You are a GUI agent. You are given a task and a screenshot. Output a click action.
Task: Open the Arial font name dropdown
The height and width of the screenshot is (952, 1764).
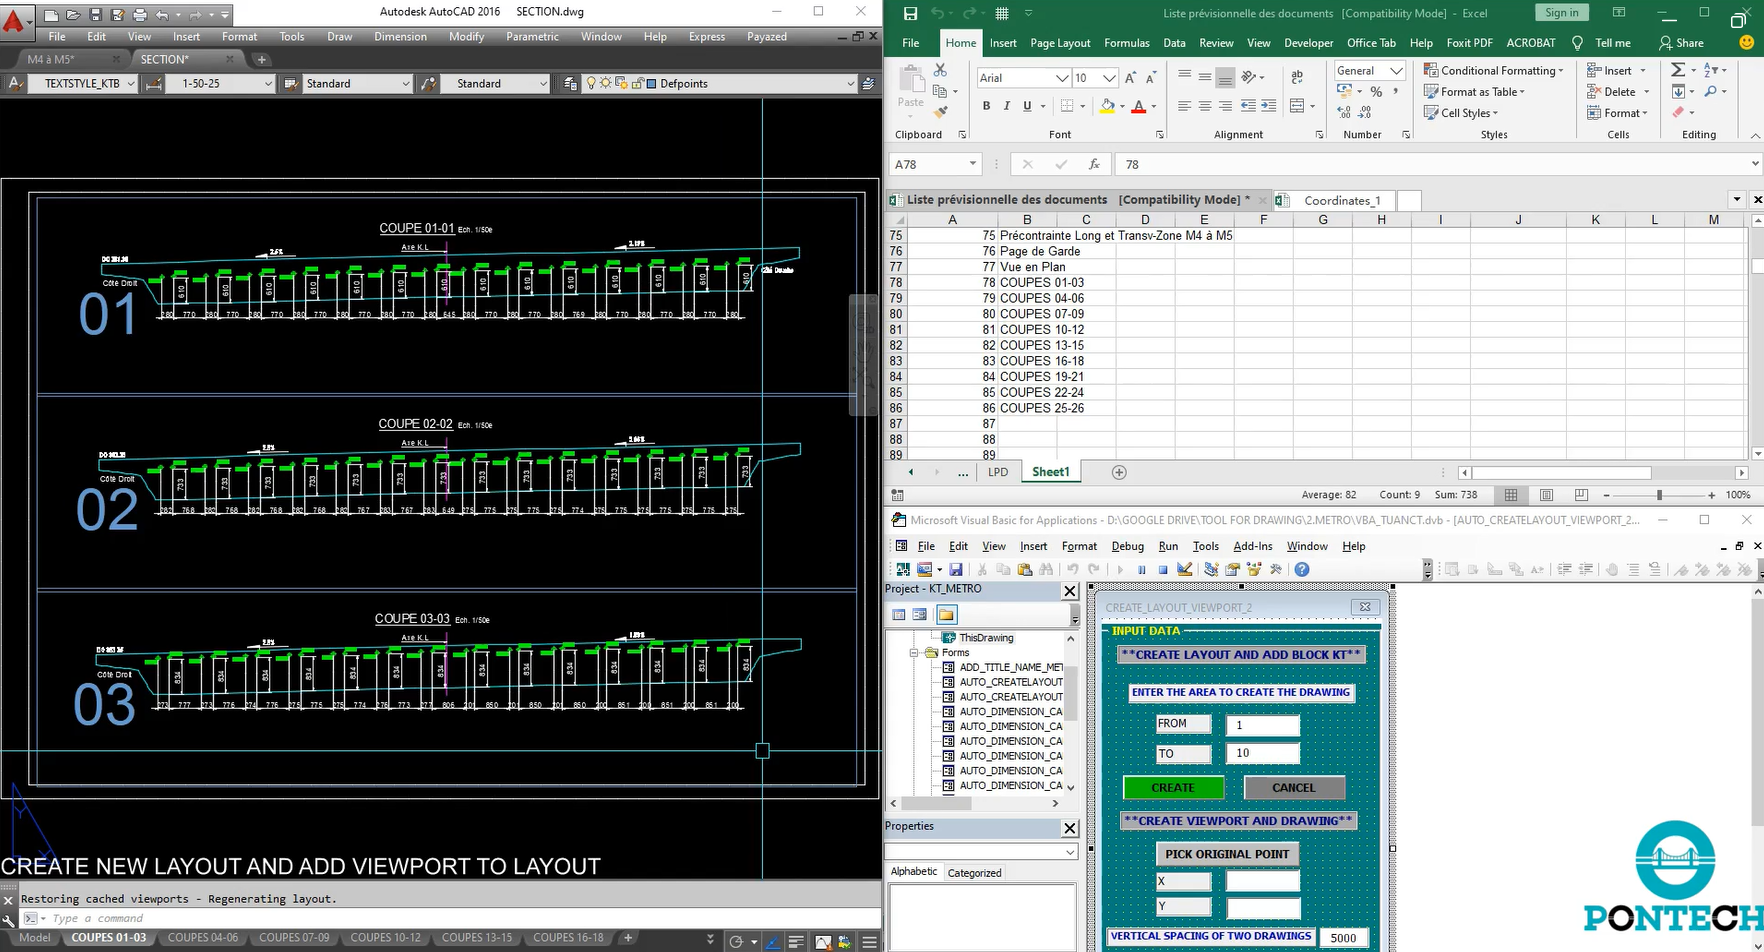point(1062,78)
